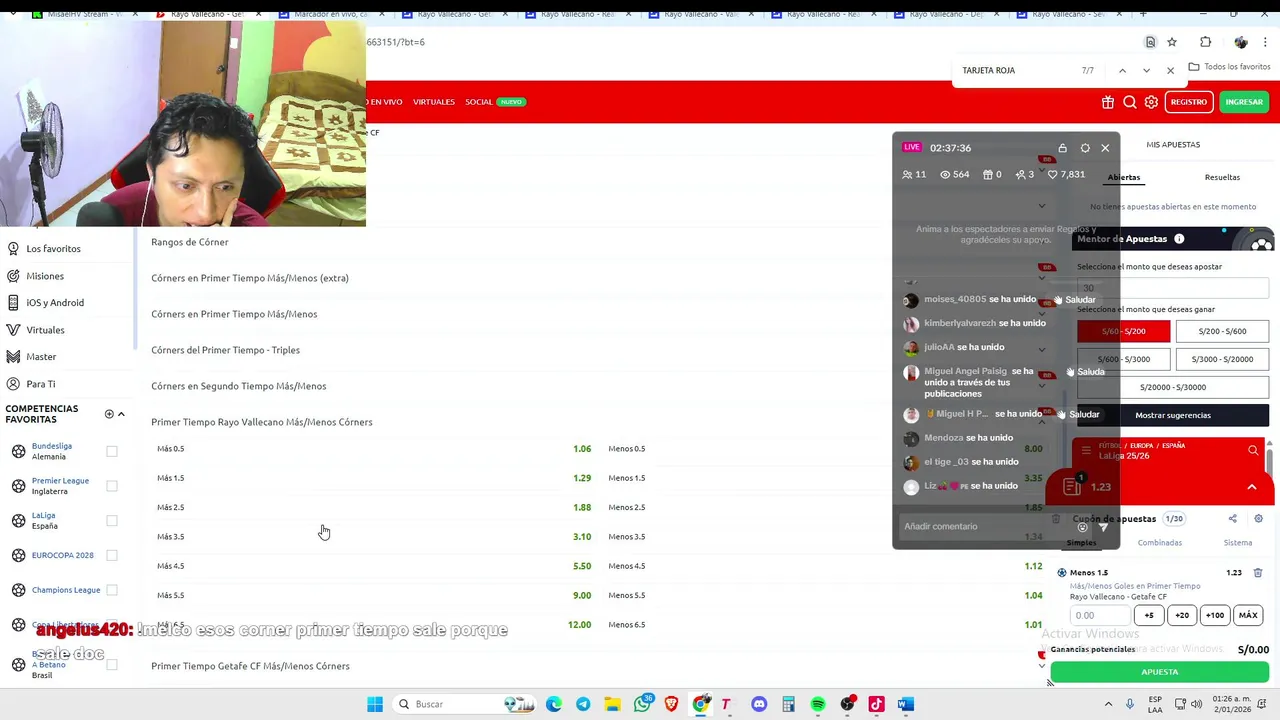Open Telegram from the taskbar
The width and height of the screenshot is (1280, 720).
coord(583,704)
